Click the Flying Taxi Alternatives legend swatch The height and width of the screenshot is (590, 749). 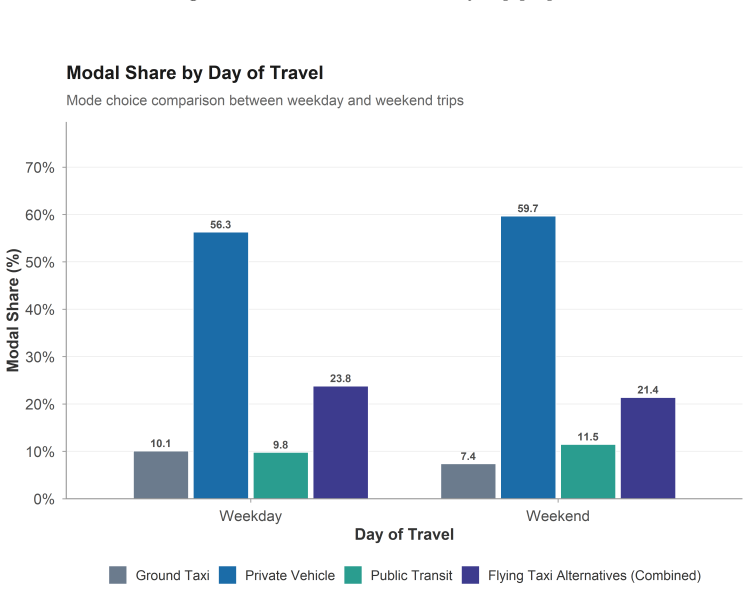[x=471, y=575]
